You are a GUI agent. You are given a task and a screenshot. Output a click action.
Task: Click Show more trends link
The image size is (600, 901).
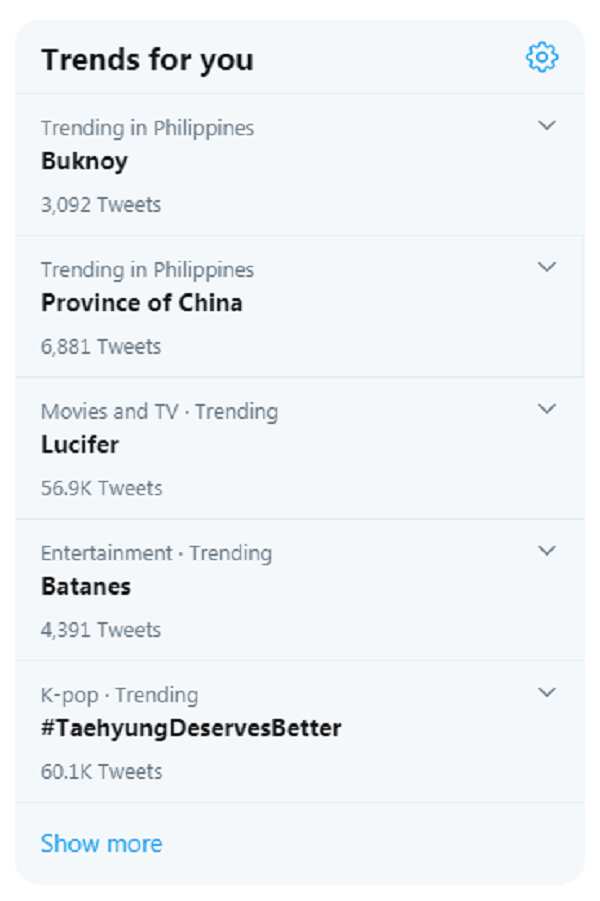coord(101,844)
